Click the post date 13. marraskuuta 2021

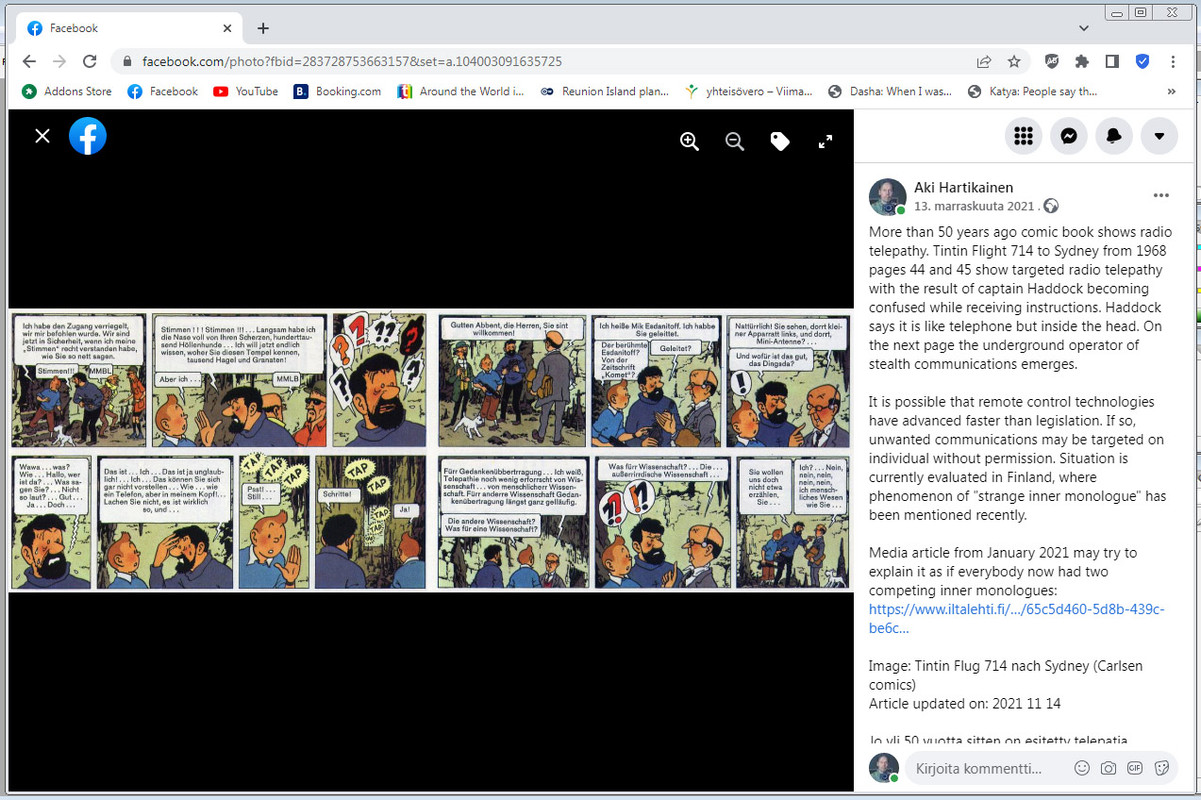click(974, 206)
